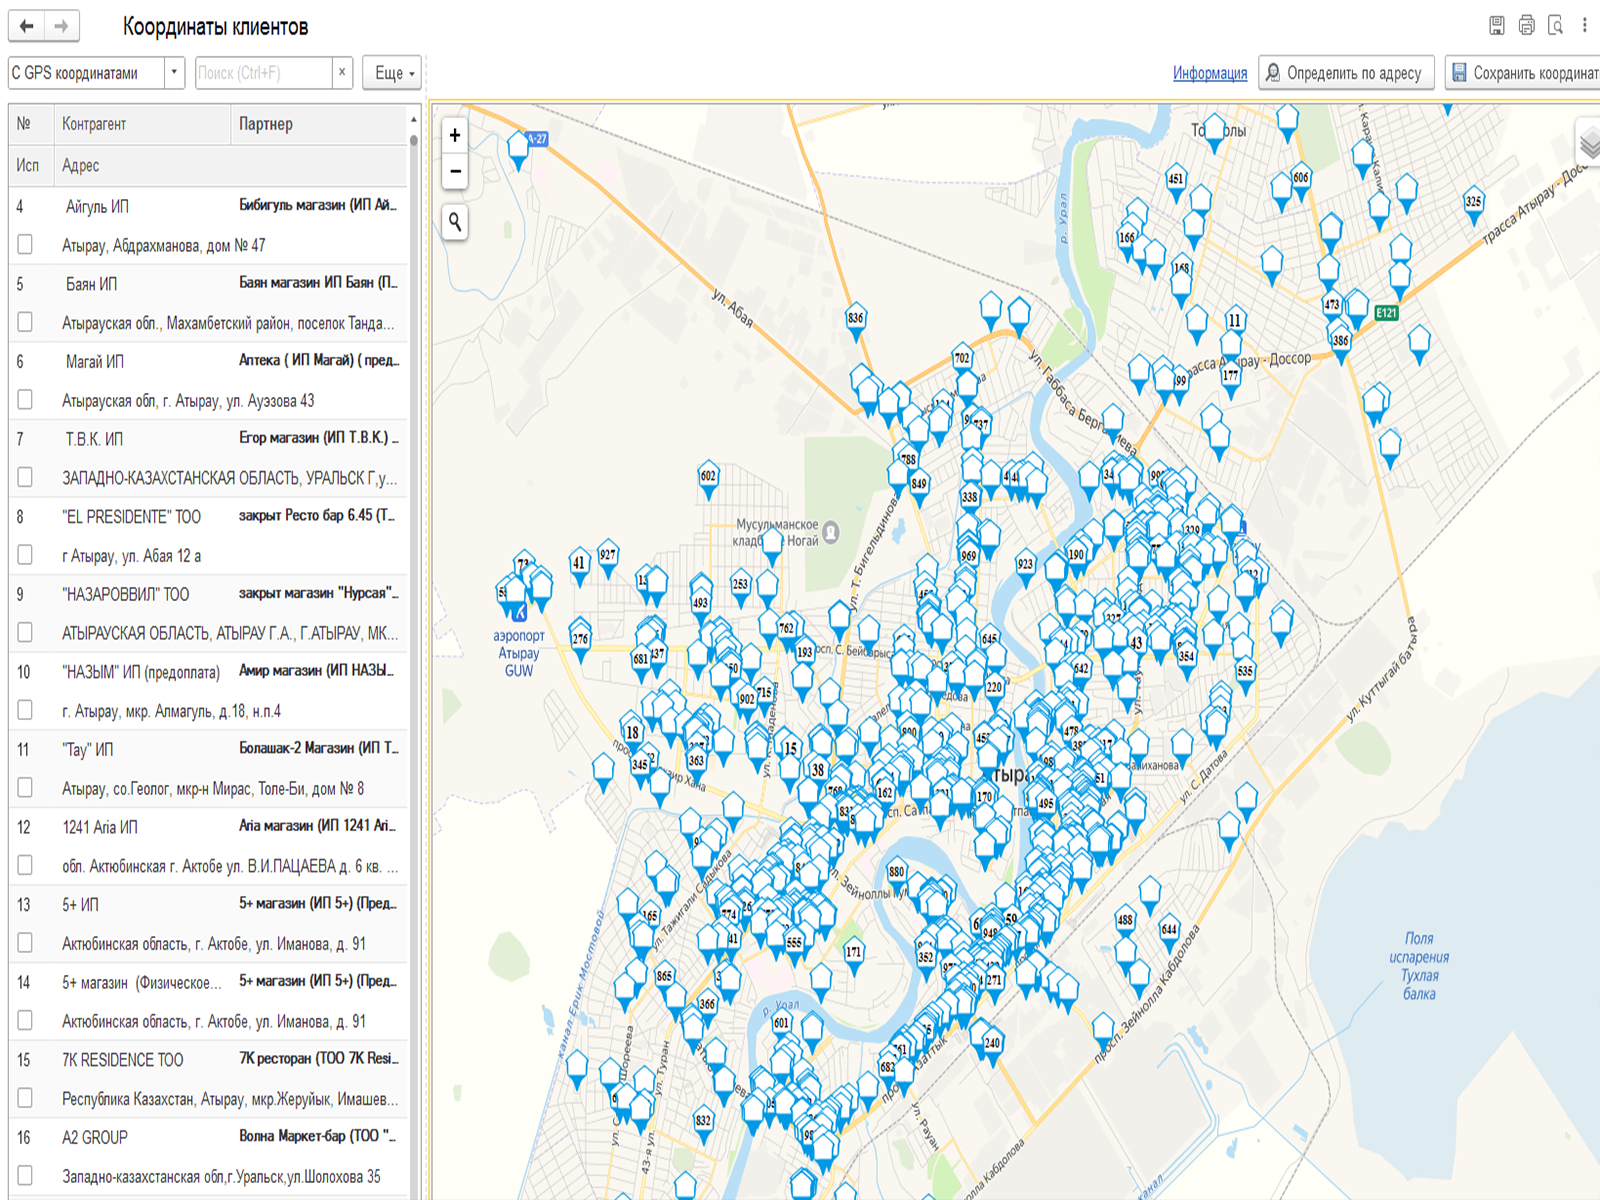Select map marker number 644
The width and height of the screenshot is (1600, 1200).
[1169, 932]
